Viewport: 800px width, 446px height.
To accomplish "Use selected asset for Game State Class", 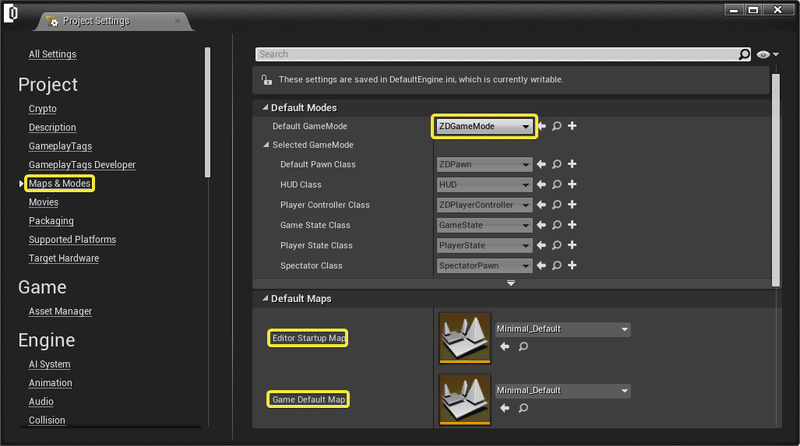I will tap(541, 225).
